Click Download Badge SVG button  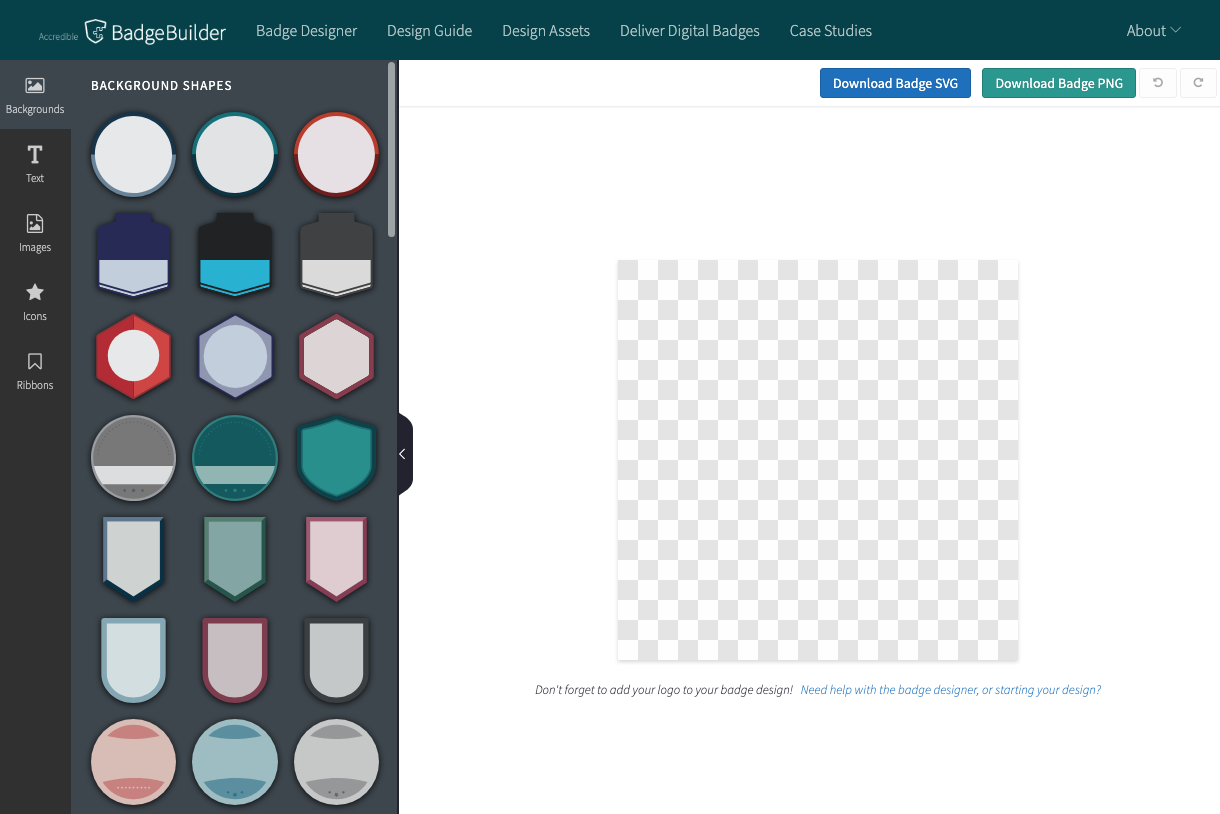pos(895,83)
